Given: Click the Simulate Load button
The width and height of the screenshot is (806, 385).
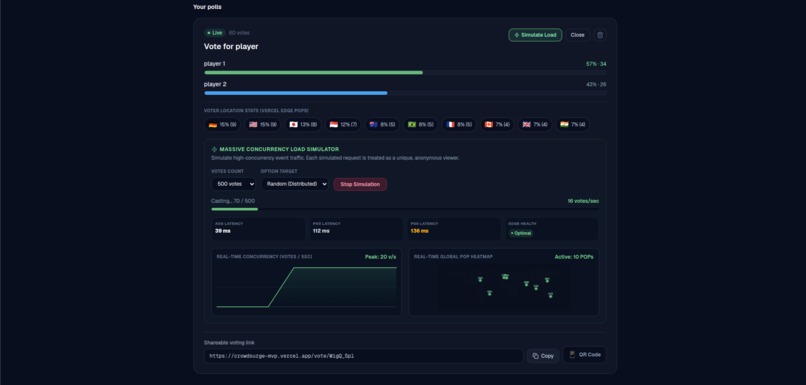Looking at the screenshot, I should 535,35.
